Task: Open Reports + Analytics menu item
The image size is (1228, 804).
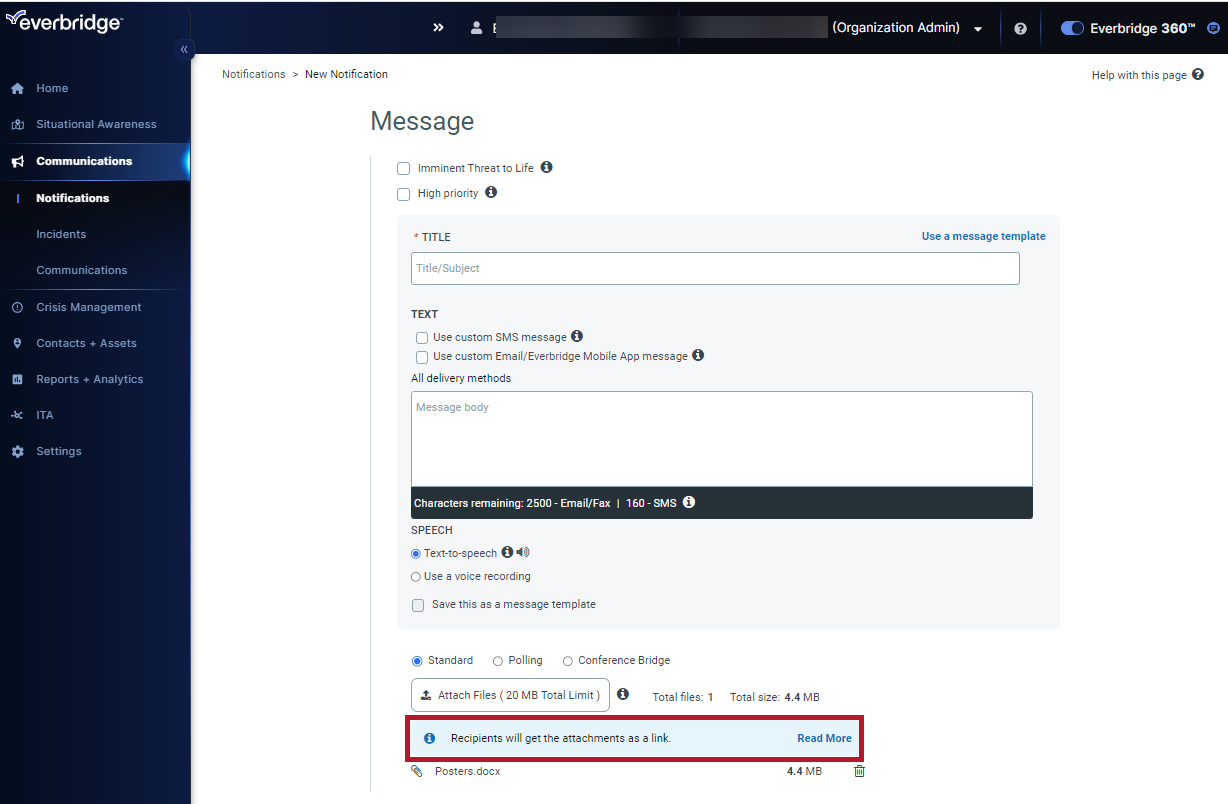Action: (90, 380)
